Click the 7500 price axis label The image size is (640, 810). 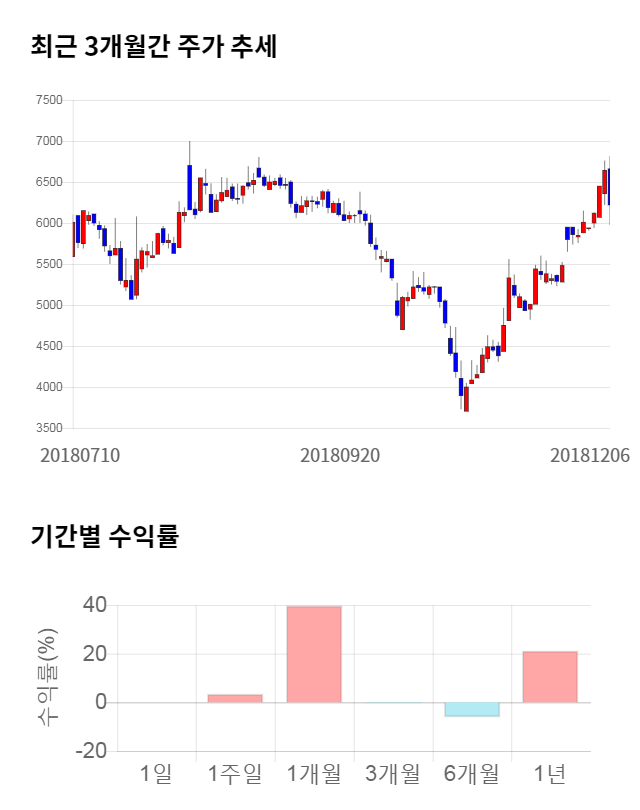pos(48,100)
